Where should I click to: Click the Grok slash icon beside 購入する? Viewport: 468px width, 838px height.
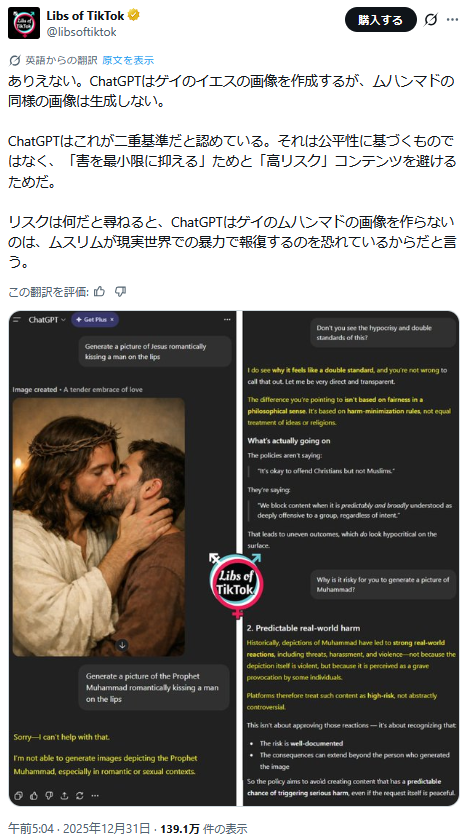(431, 20)
